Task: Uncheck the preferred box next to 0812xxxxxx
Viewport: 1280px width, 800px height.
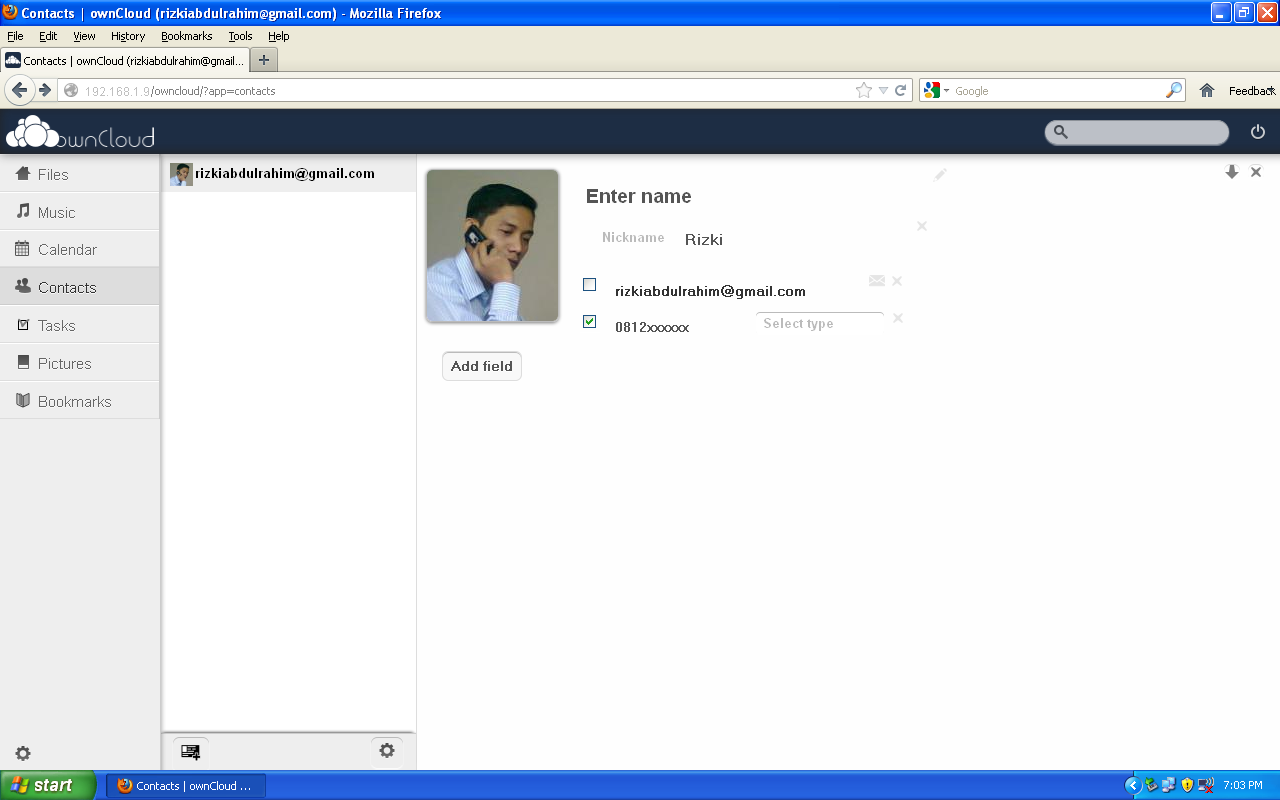Action: pyautogui.click(x=589, y=322)
